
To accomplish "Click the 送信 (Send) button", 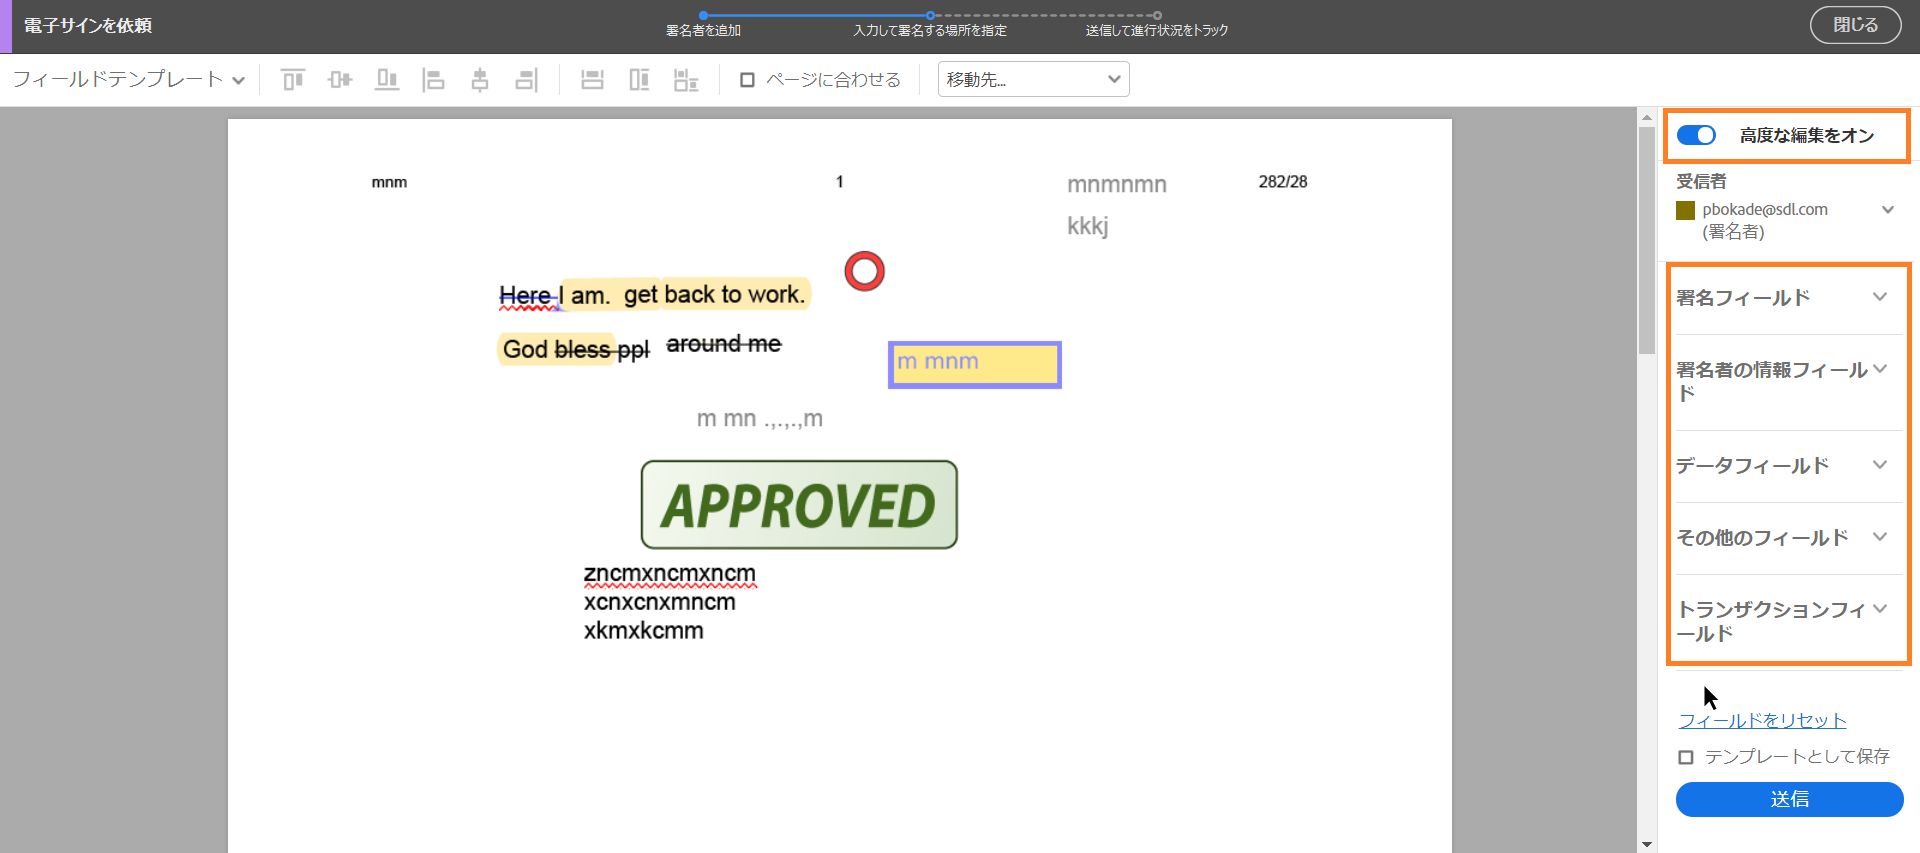I will [x=1789, y=799].
